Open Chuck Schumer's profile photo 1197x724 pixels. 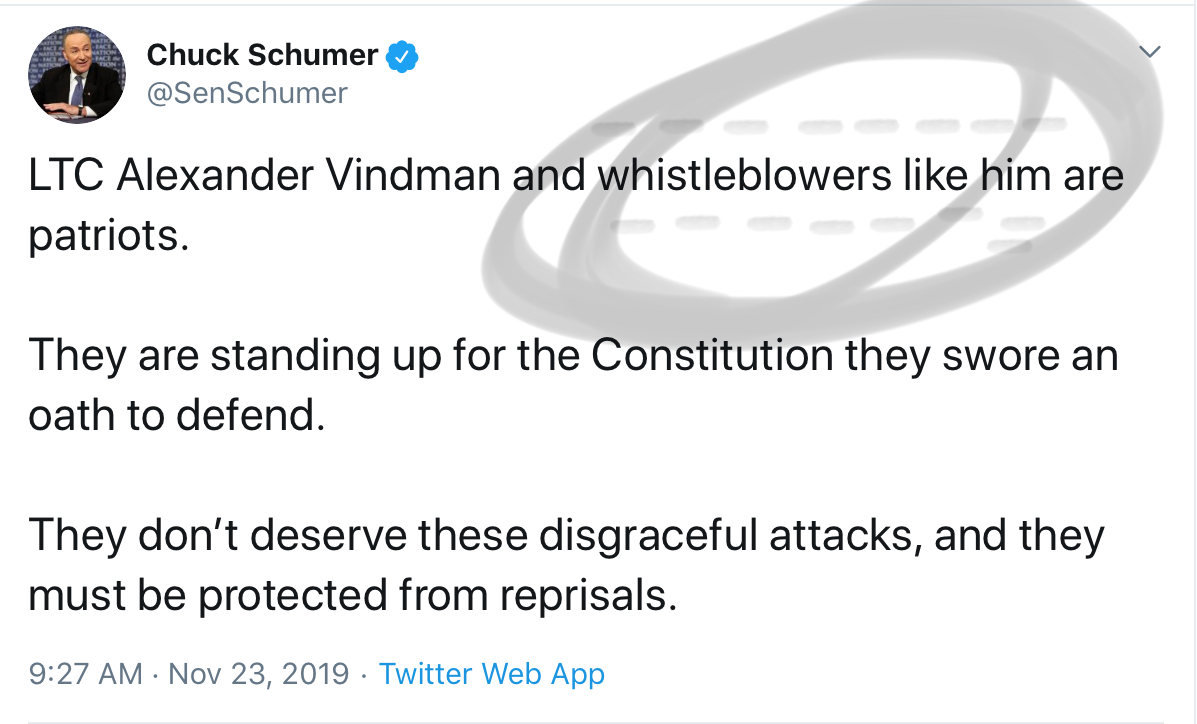coord(77,75)
